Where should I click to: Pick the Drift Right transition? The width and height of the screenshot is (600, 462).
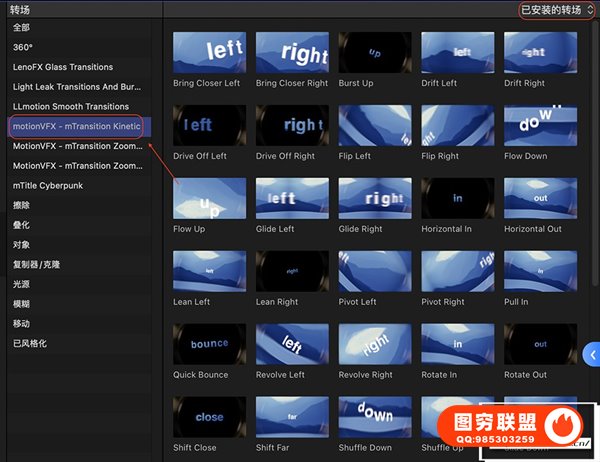[x=540, y=53]
